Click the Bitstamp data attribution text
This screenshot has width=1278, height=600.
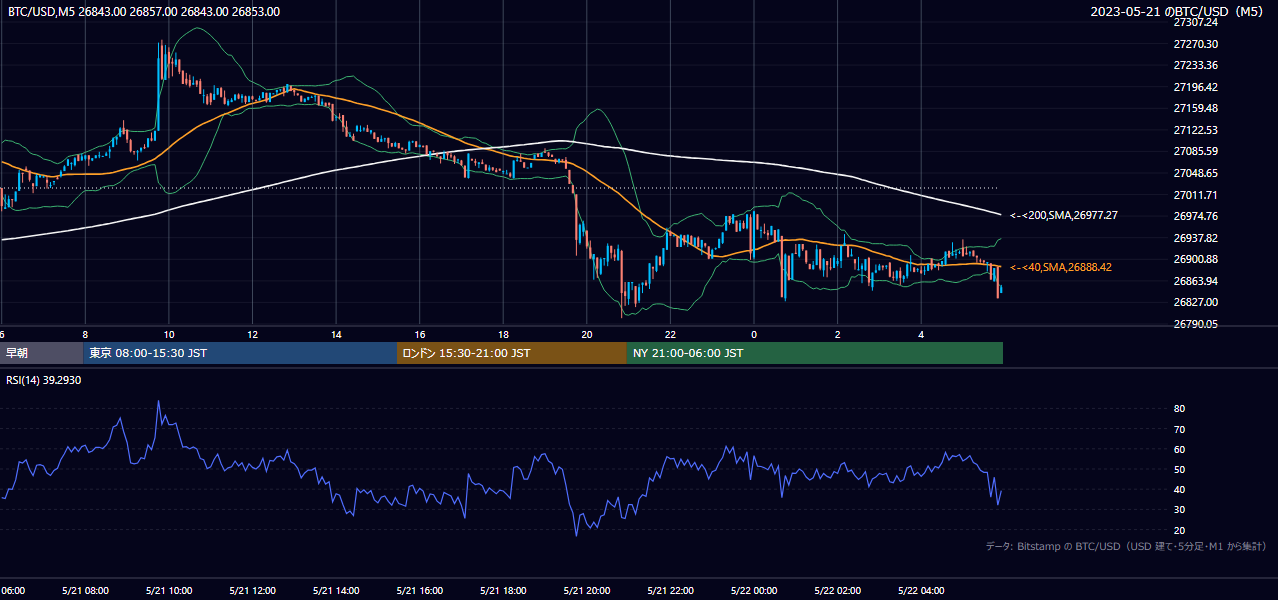tap(1126, 546)
